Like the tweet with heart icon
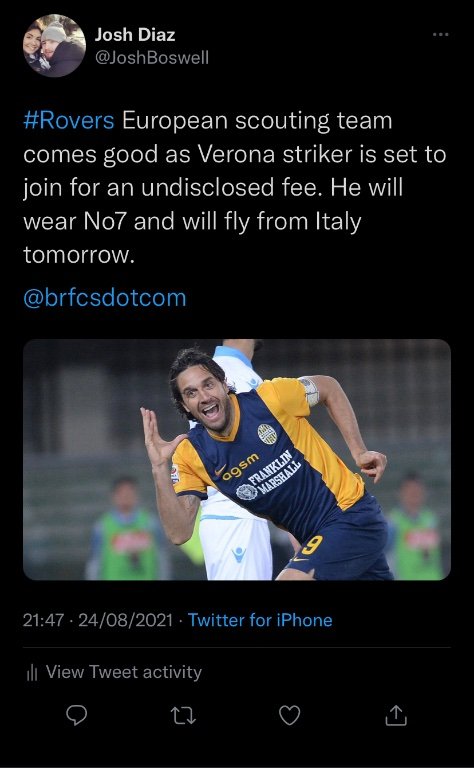This screenshot has width=474, height=768. [289, 716]
